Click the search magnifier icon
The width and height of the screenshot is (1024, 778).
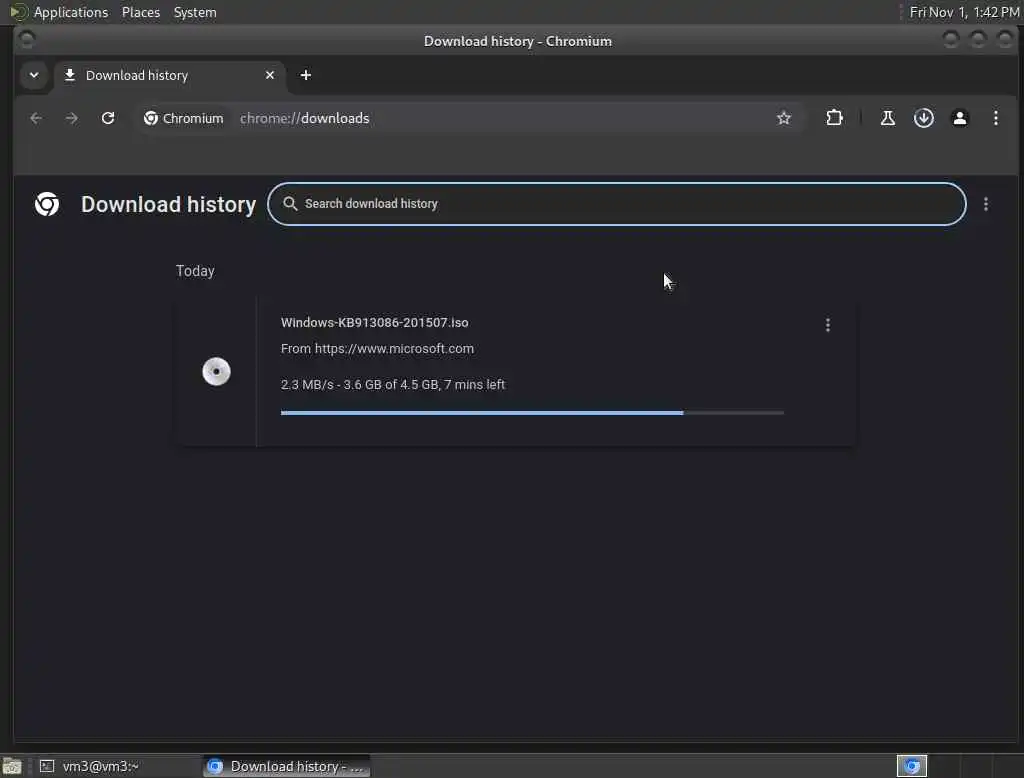tap(290, 204)
